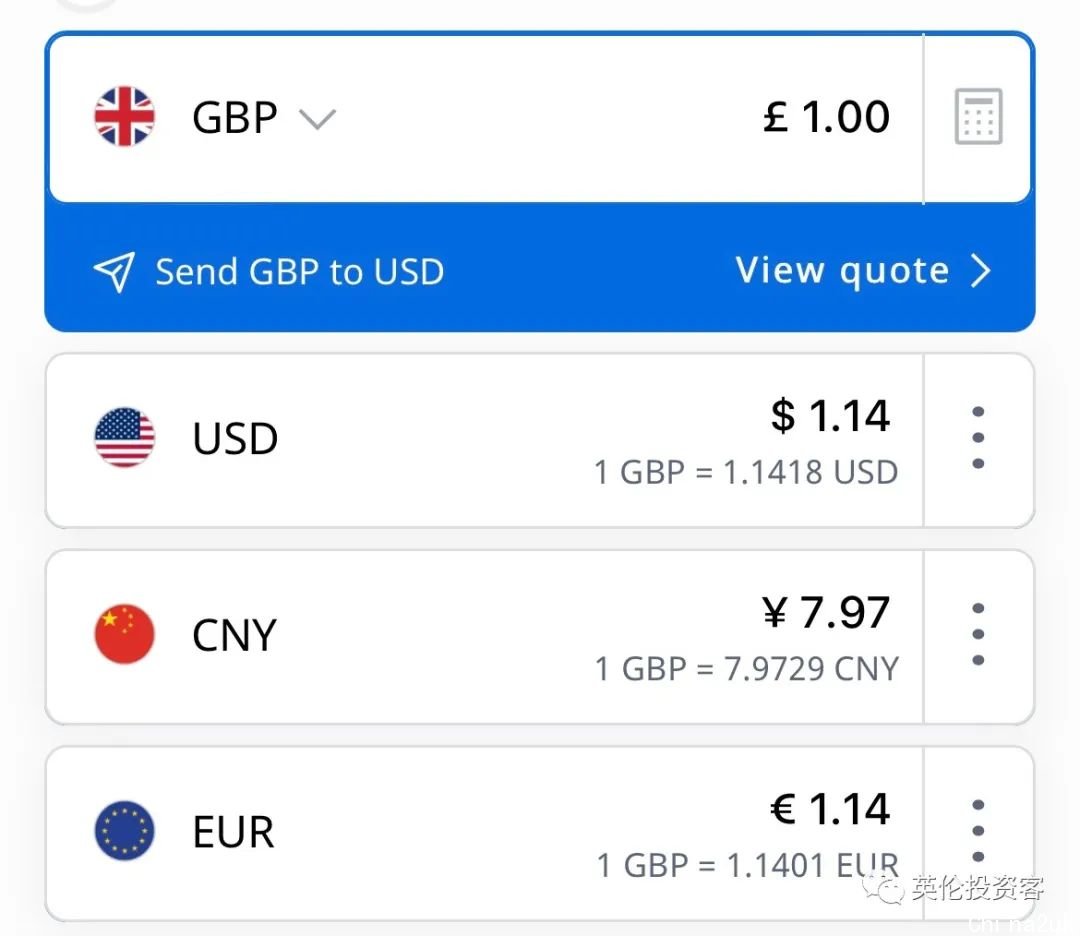
Task: Open the three-dot menu for EUR
Action: 978,831
